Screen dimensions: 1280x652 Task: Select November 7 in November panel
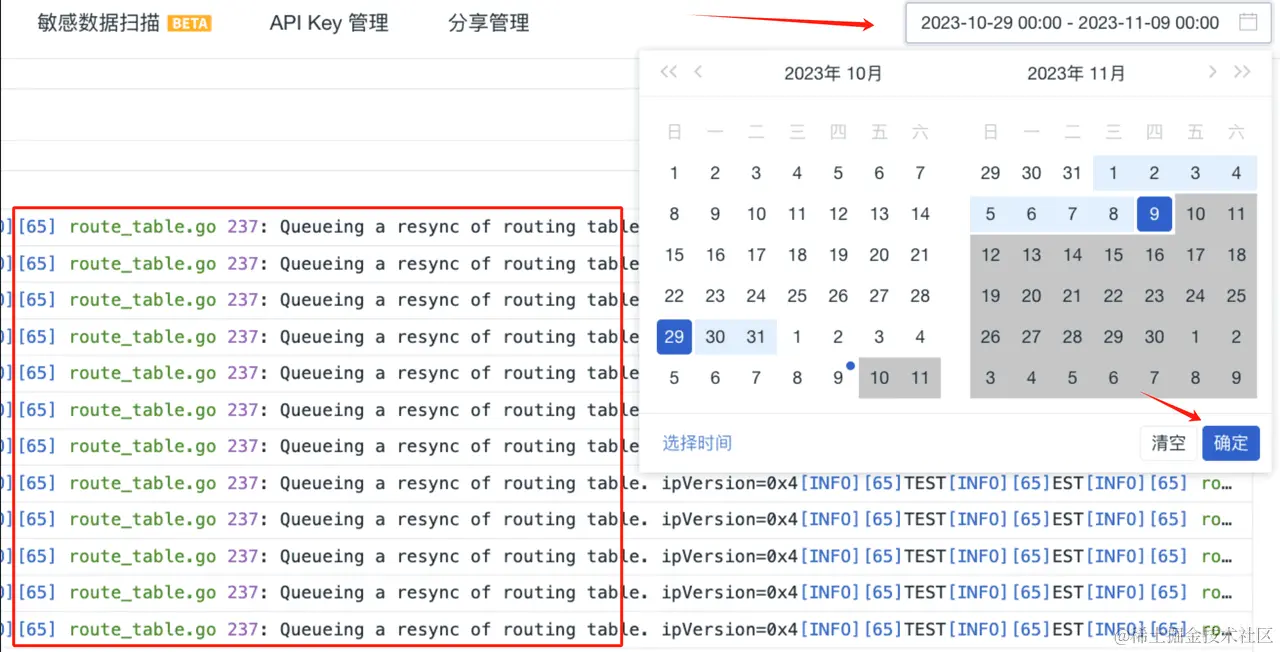1072,214
